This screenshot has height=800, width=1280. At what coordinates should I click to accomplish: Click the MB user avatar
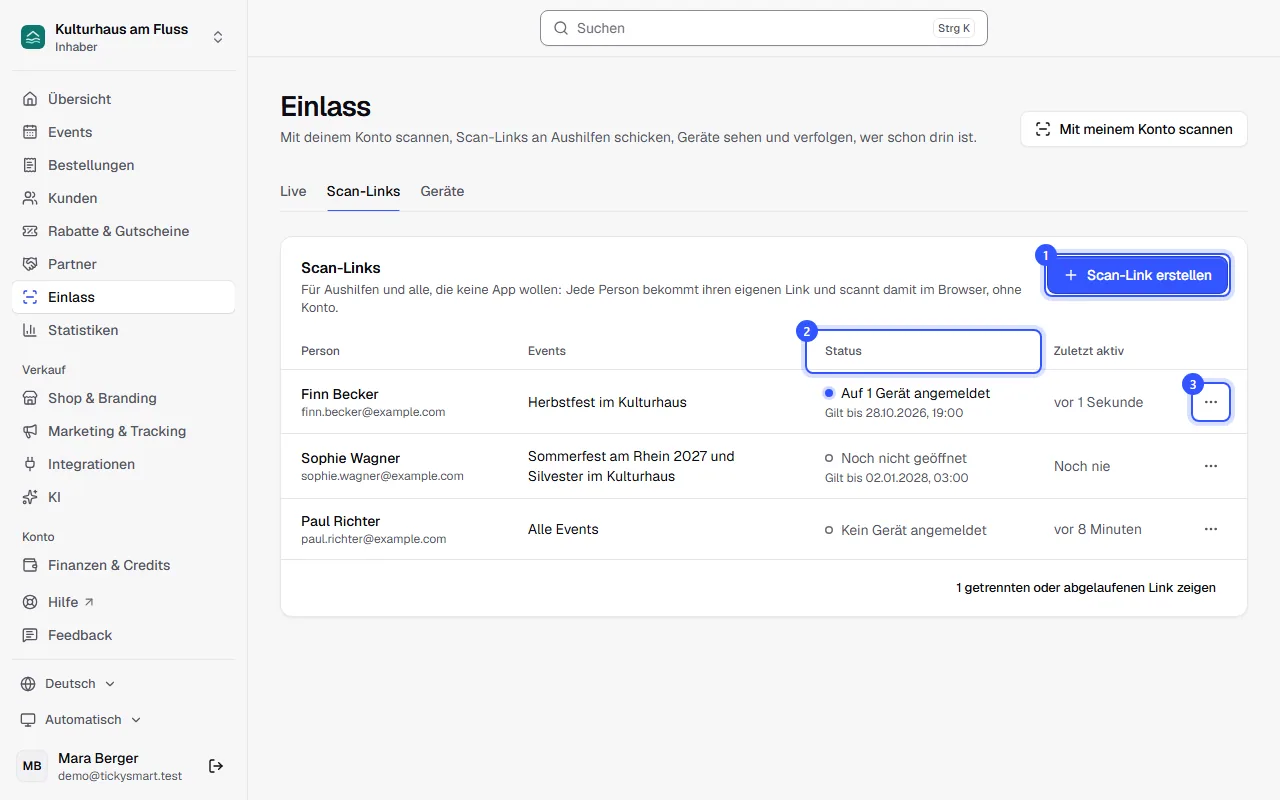[32, 766]
